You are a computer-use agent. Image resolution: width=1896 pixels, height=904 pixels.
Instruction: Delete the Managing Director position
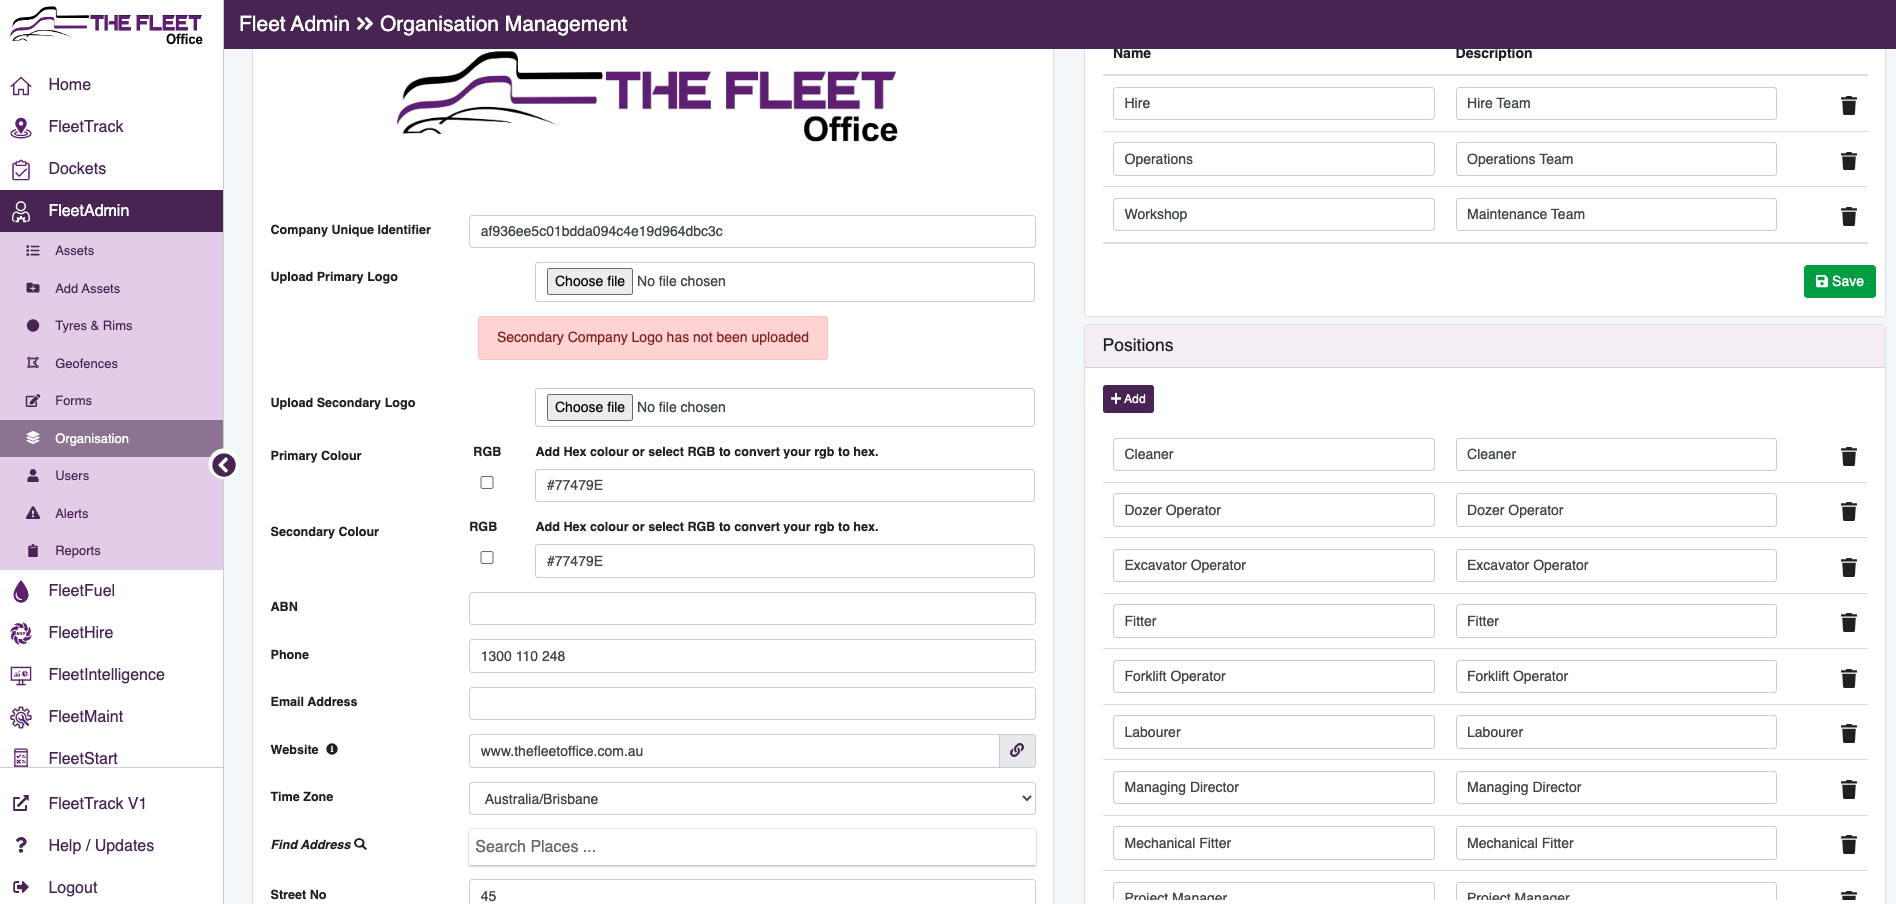click(1848, 789)
